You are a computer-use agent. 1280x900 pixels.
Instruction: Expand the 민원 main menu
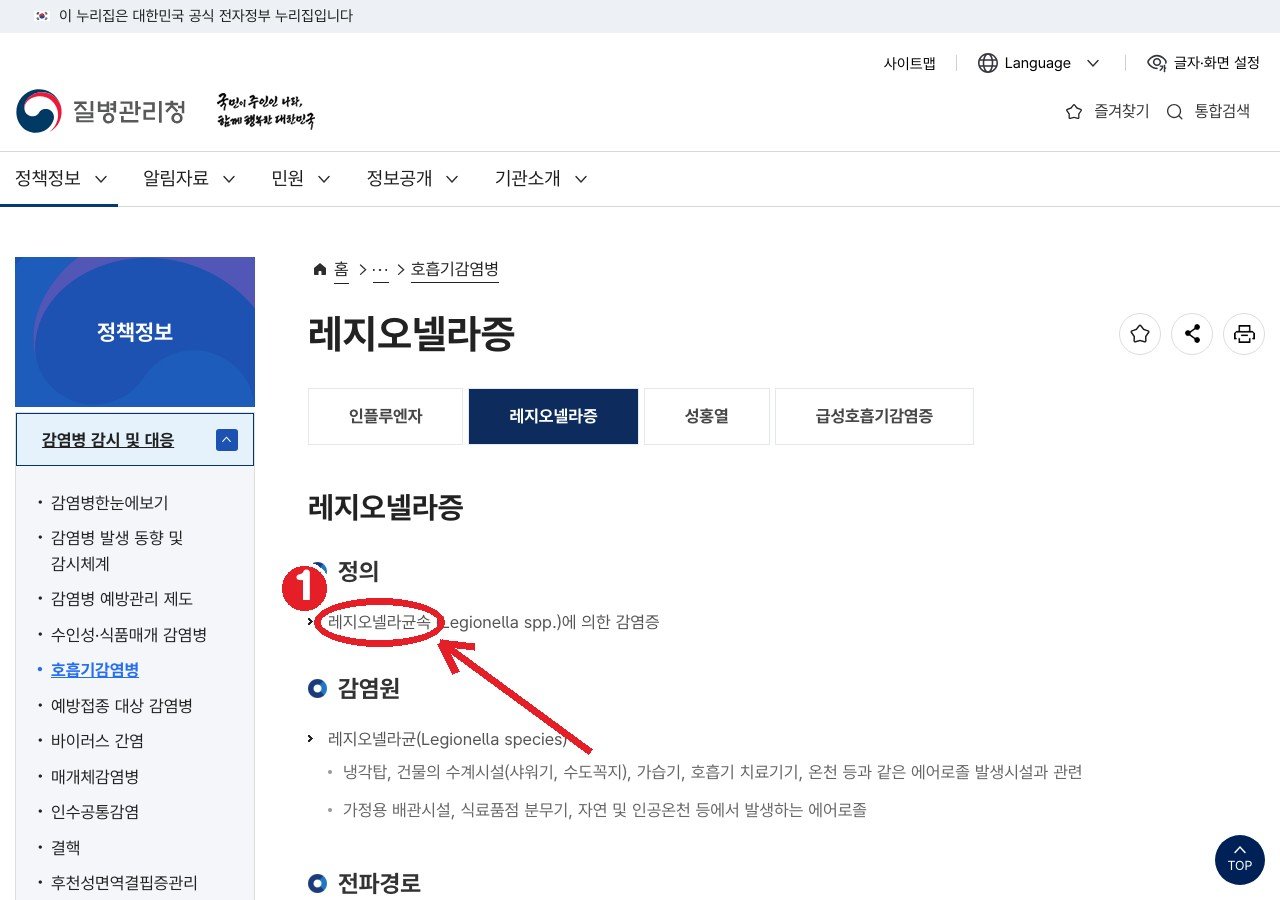point(301,179)
